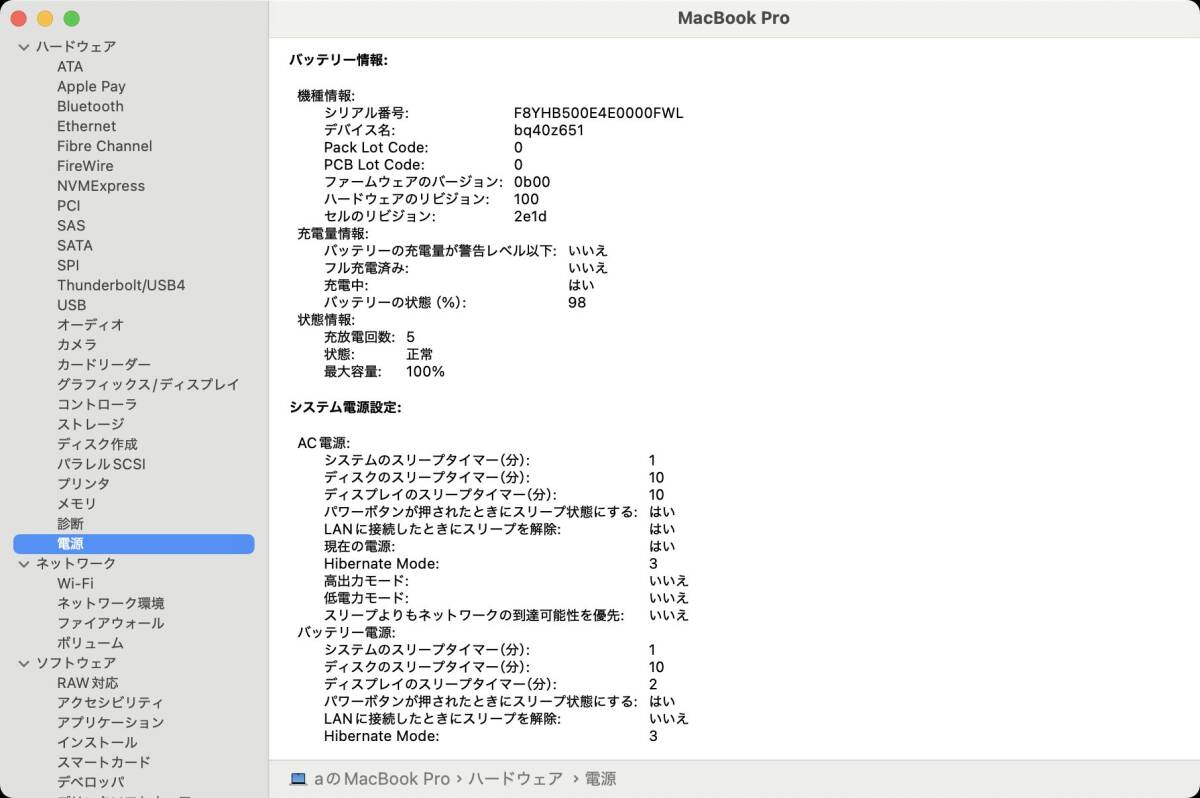Screen dimensions: 1200x798
Task: Select Bluetooth in the sidebar
Action: pyautogui.click(x=90, y=106)
